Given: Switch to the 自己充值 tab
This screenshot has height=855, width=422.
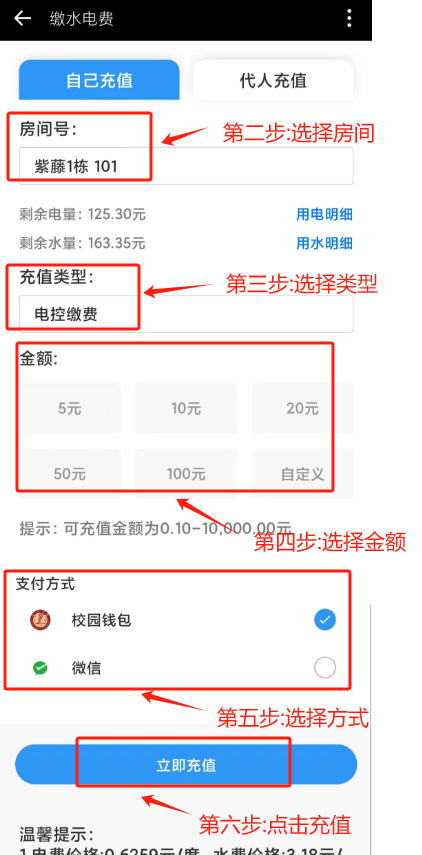Looking at the screenshot, I should (99, 80).
